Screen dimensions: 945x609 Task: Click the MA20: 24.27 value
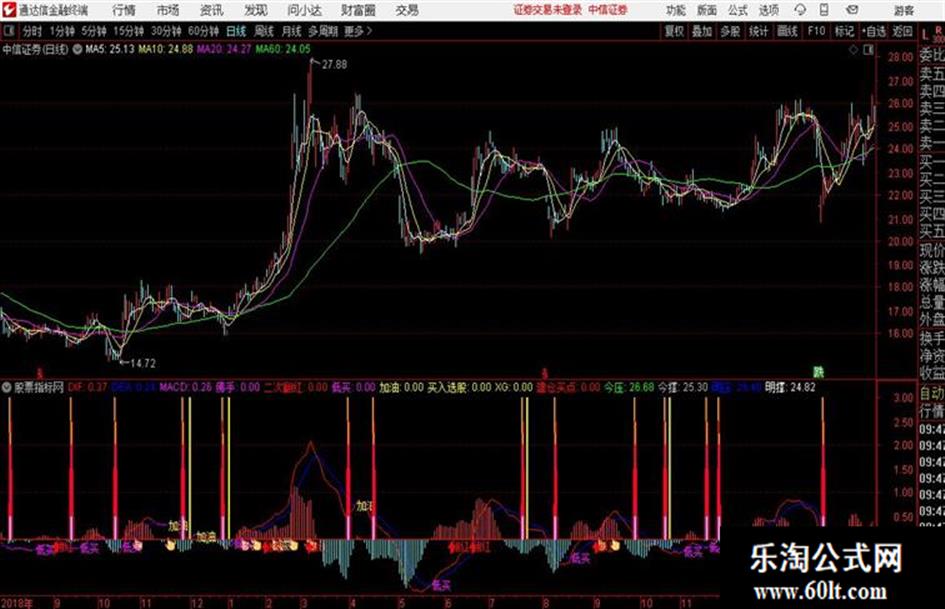coord(224,49)
